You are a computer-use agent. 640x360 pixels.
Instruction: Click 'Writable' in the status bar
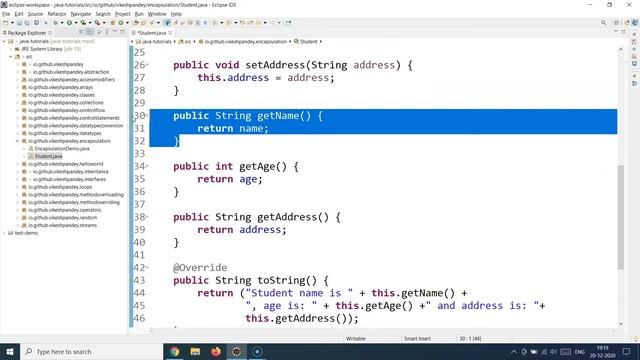(356, 338)
